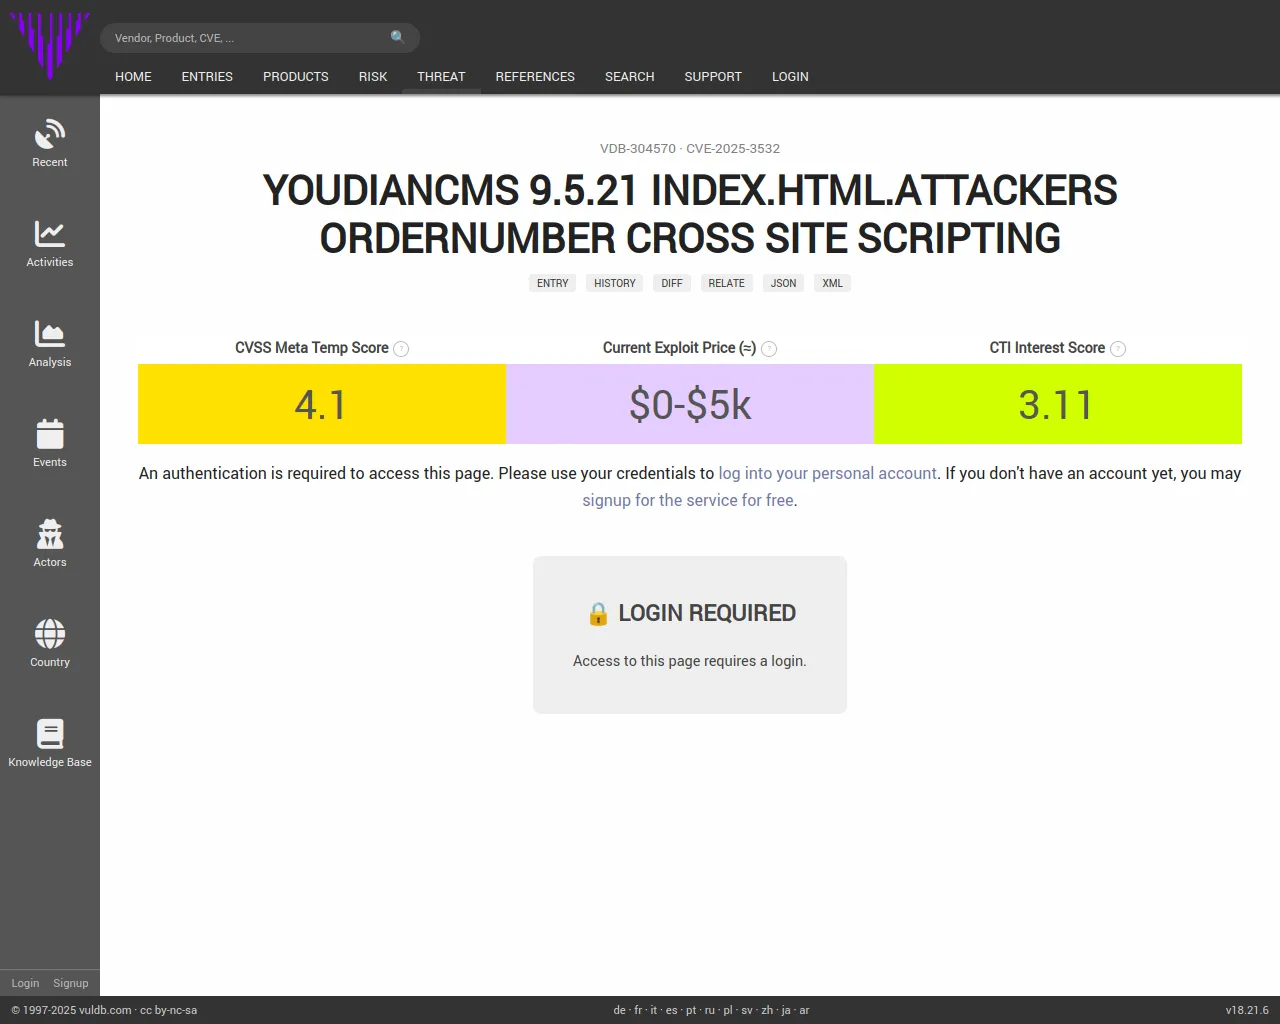Click the vuldb.com footer link

tap(105, 1010)
